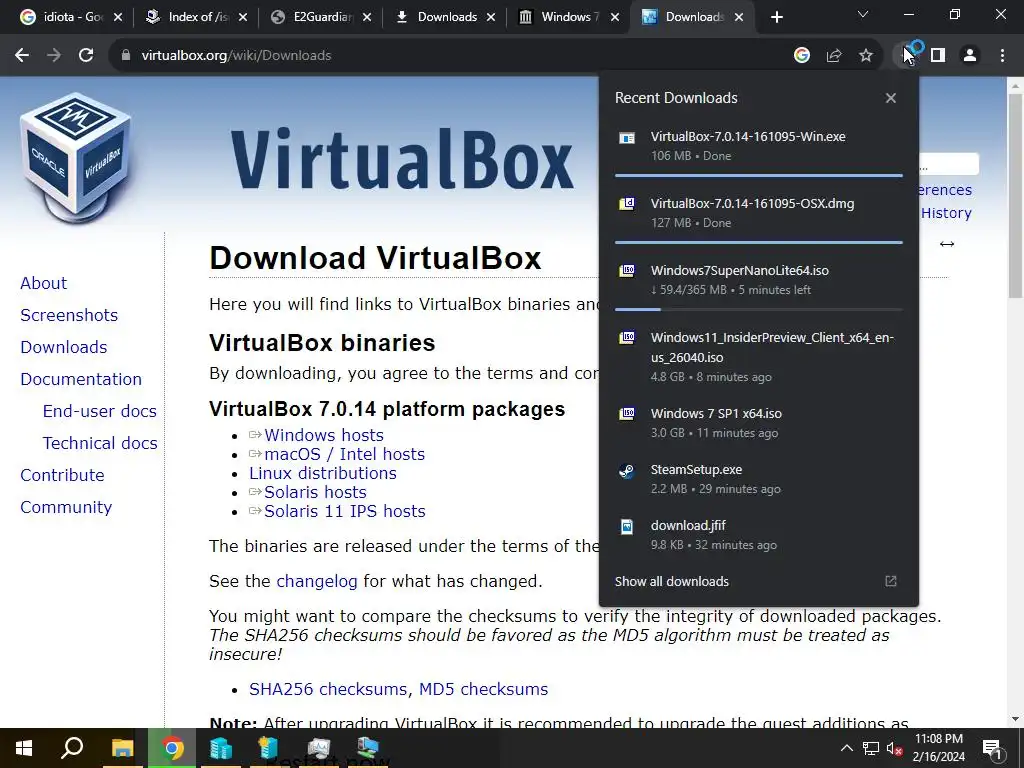Click the muted volume tray icon

[895, 748]
